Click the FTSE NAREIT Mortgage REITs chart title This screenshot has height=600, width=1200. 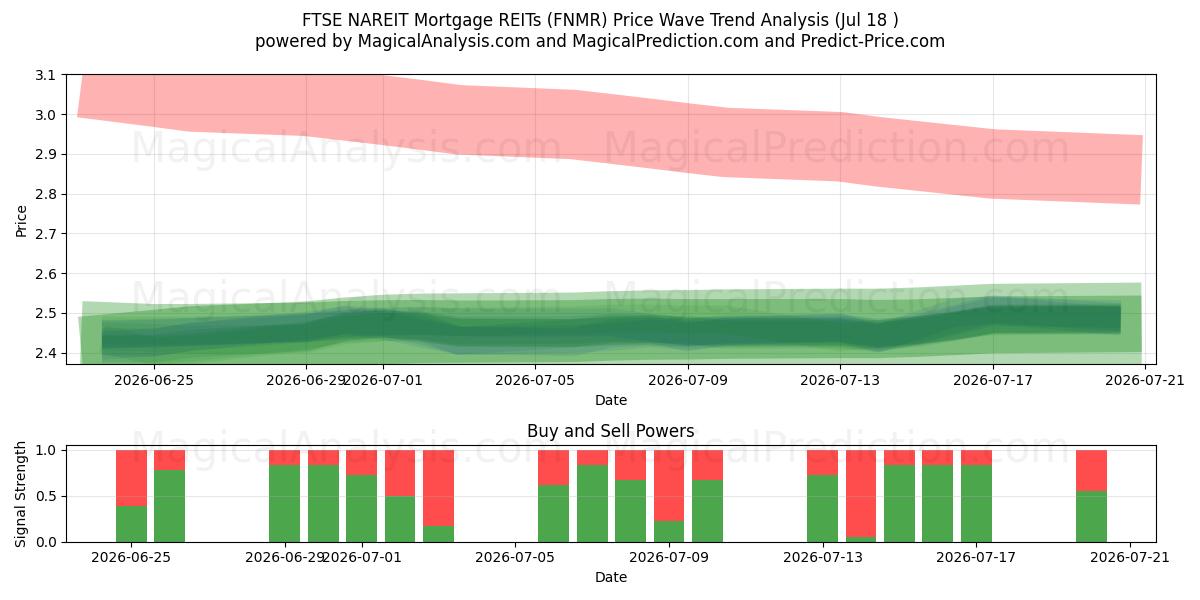click(x=600, y=20)
